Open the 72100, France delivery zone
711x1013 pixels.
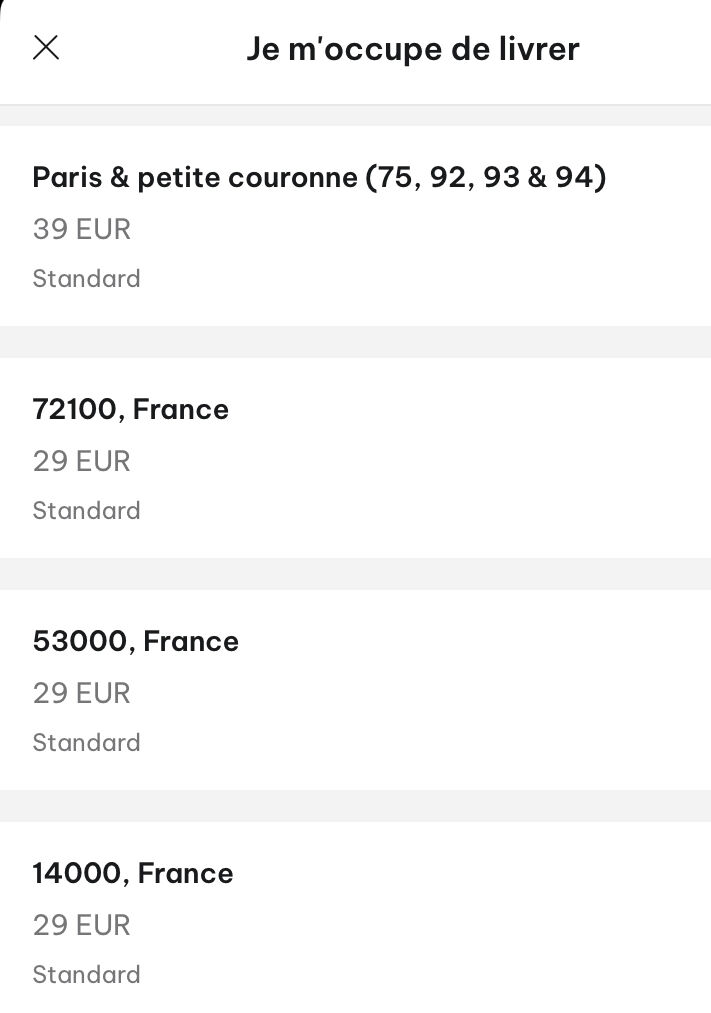point(355,458)
